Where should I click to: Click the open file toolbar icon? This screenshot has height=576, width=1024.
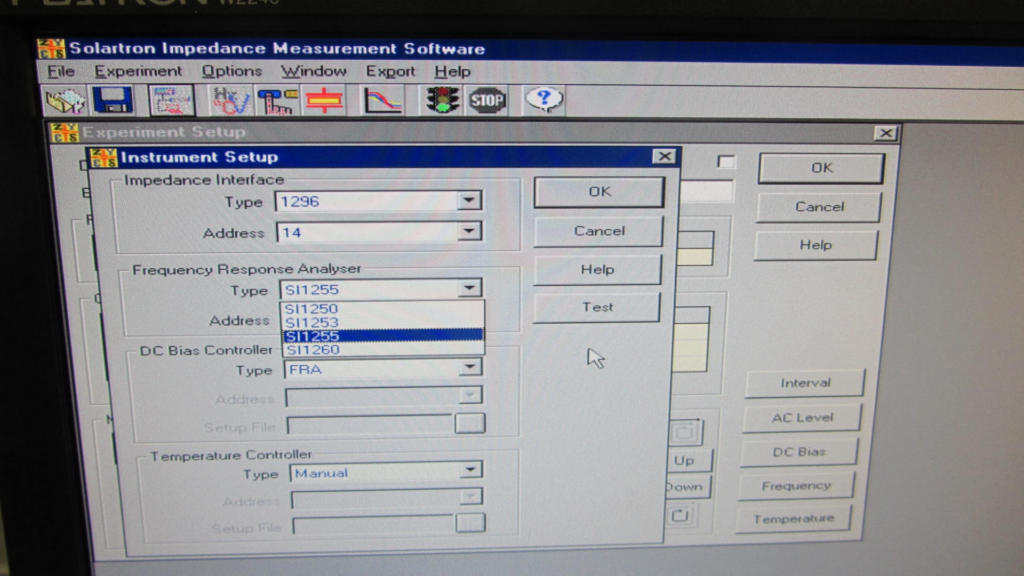(x=66, y=100)
